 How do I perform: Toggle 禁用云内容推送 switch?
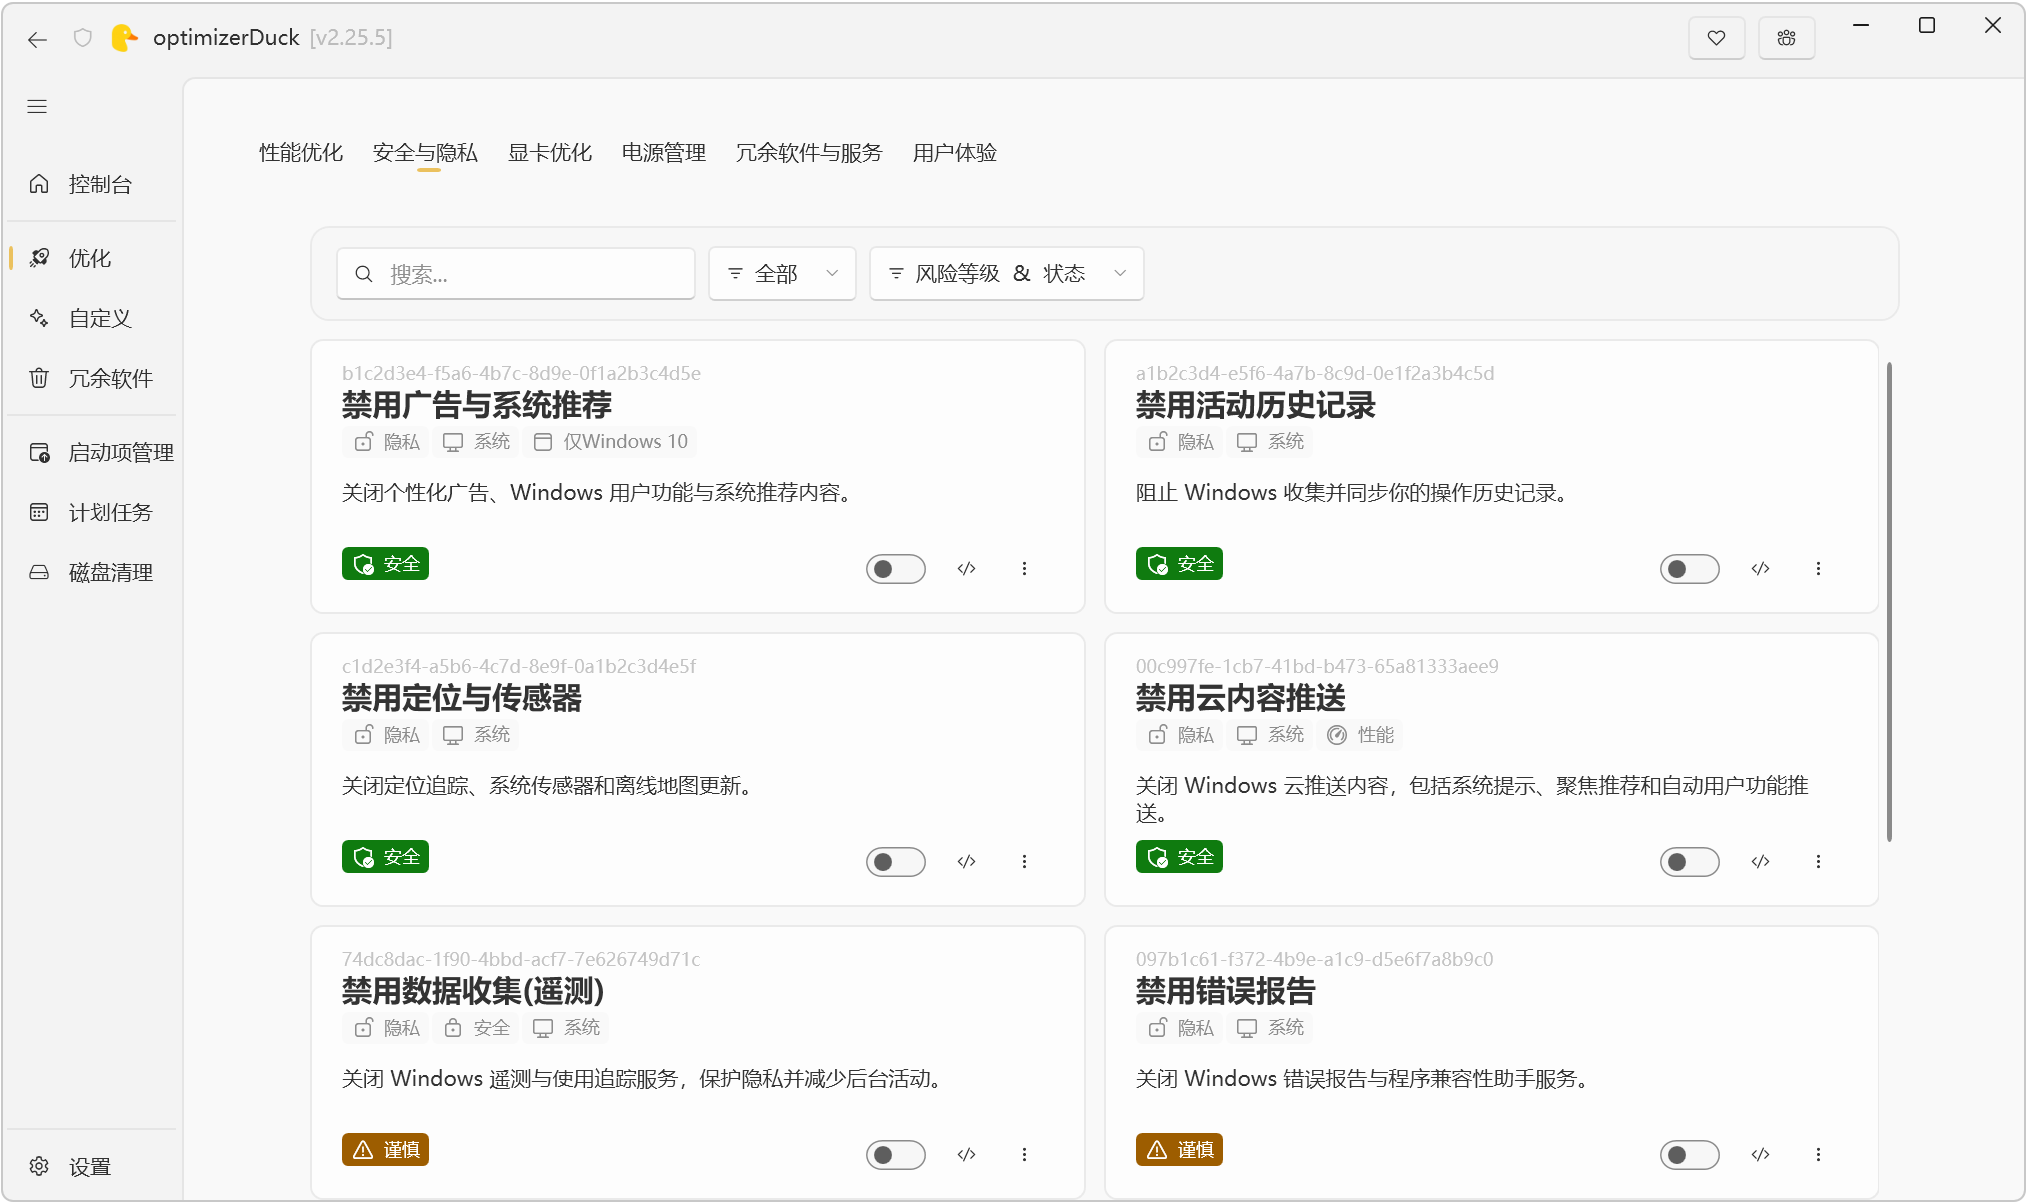point(1690,862)
